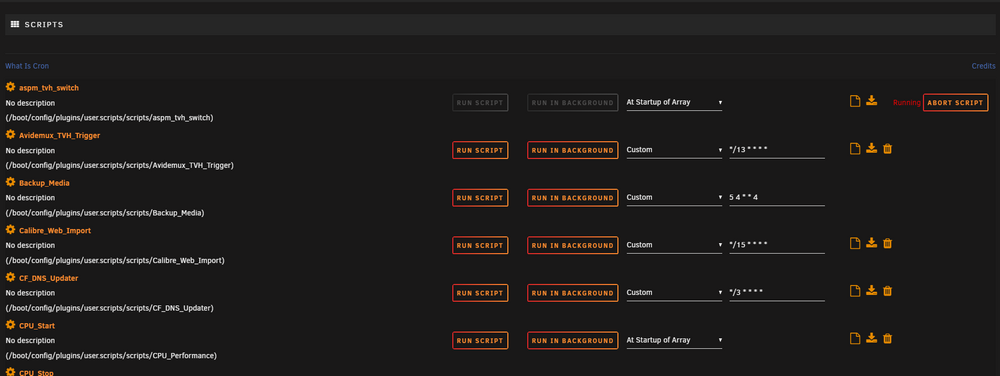Delete log trash icon for CPU_Start

pos(887,338)
